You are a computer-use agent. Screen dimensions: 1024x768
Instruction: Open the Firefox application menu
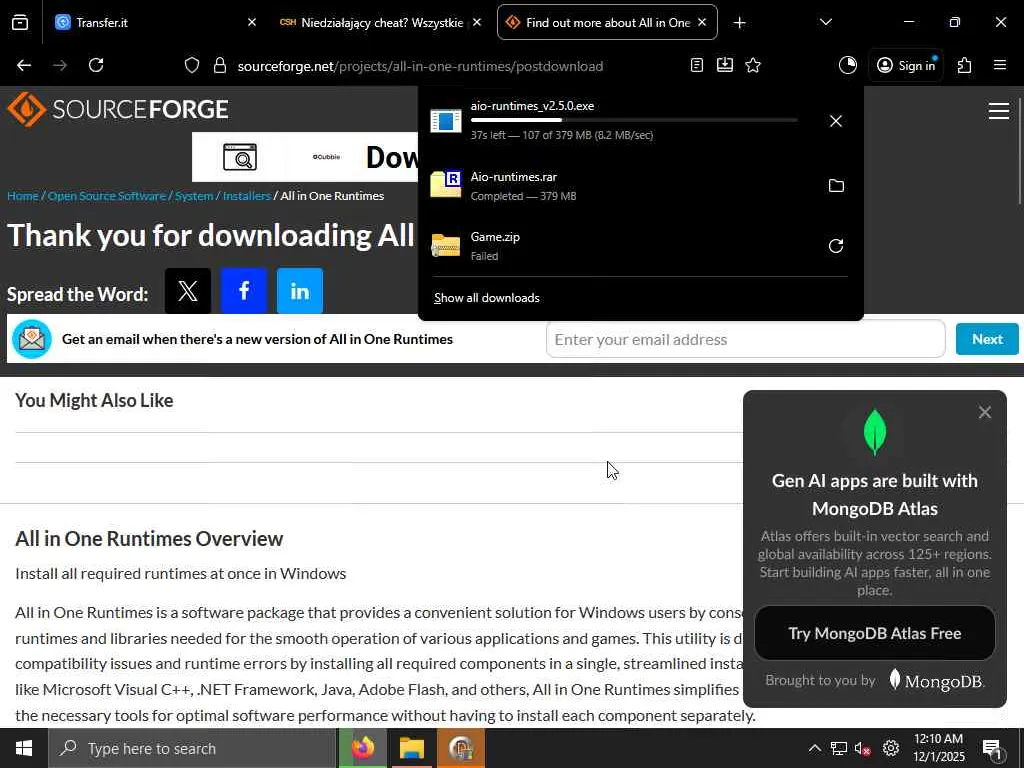(x=1000, y=65)
